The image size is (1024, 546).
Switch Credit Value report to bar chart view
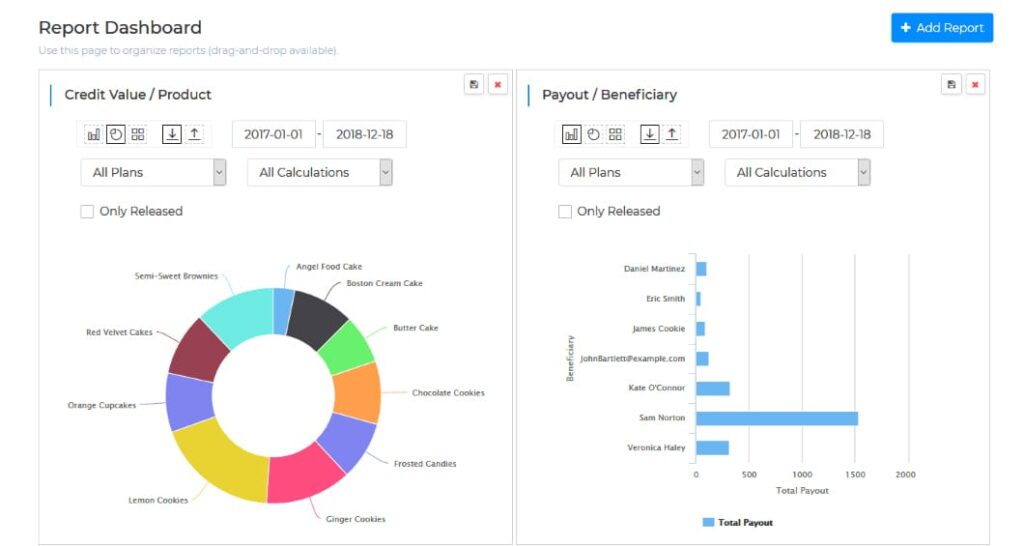[x=93, y=134]
